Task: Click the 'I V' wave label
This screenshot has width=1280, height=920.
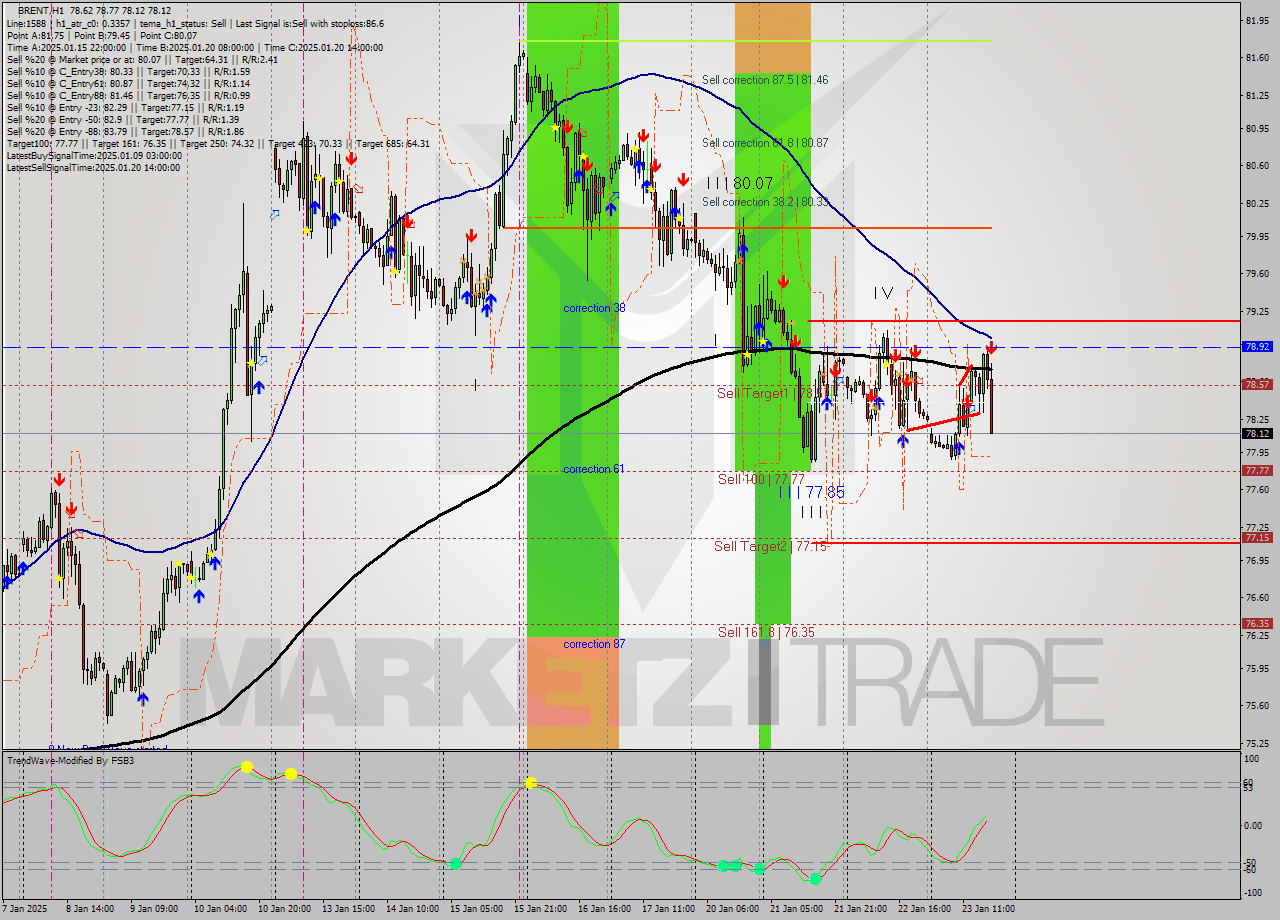Action: tap(883, 293)
